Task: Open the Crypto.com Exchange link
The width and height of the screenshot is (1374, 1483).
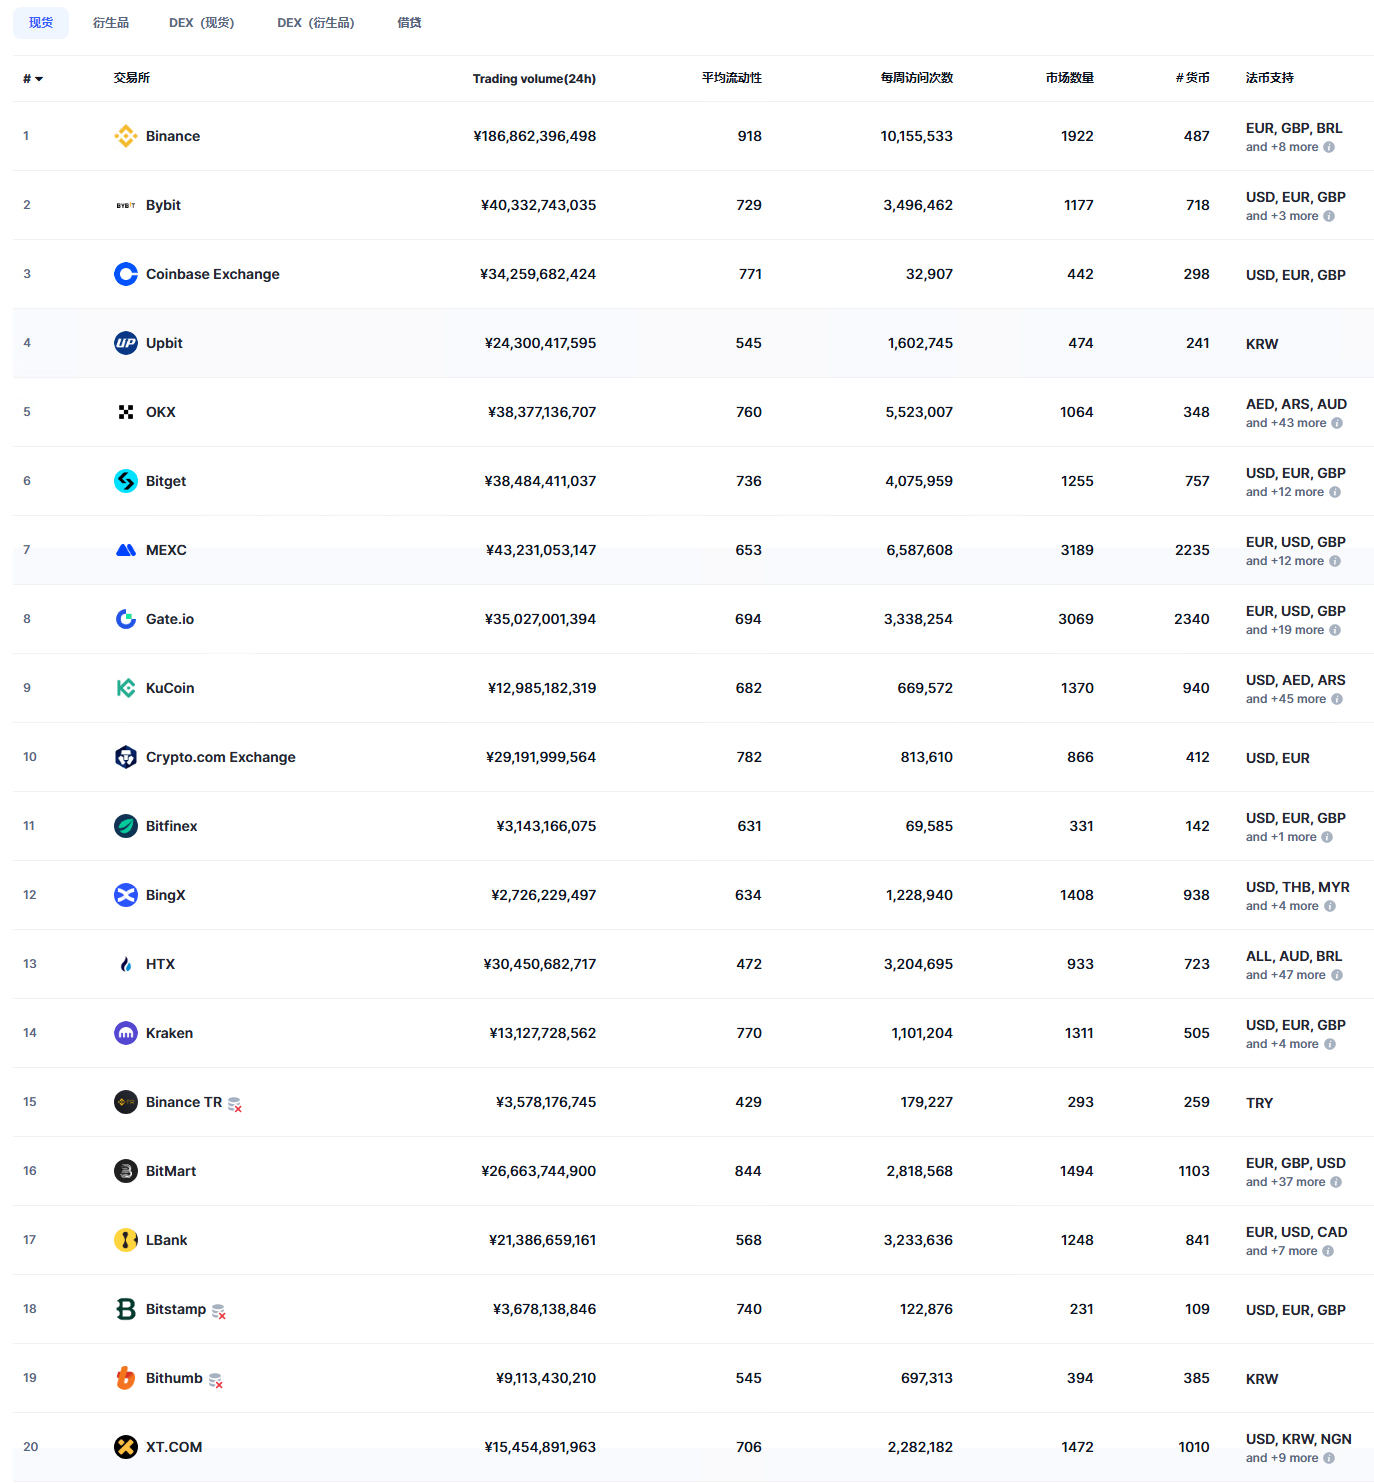Action: pos(221,757)
